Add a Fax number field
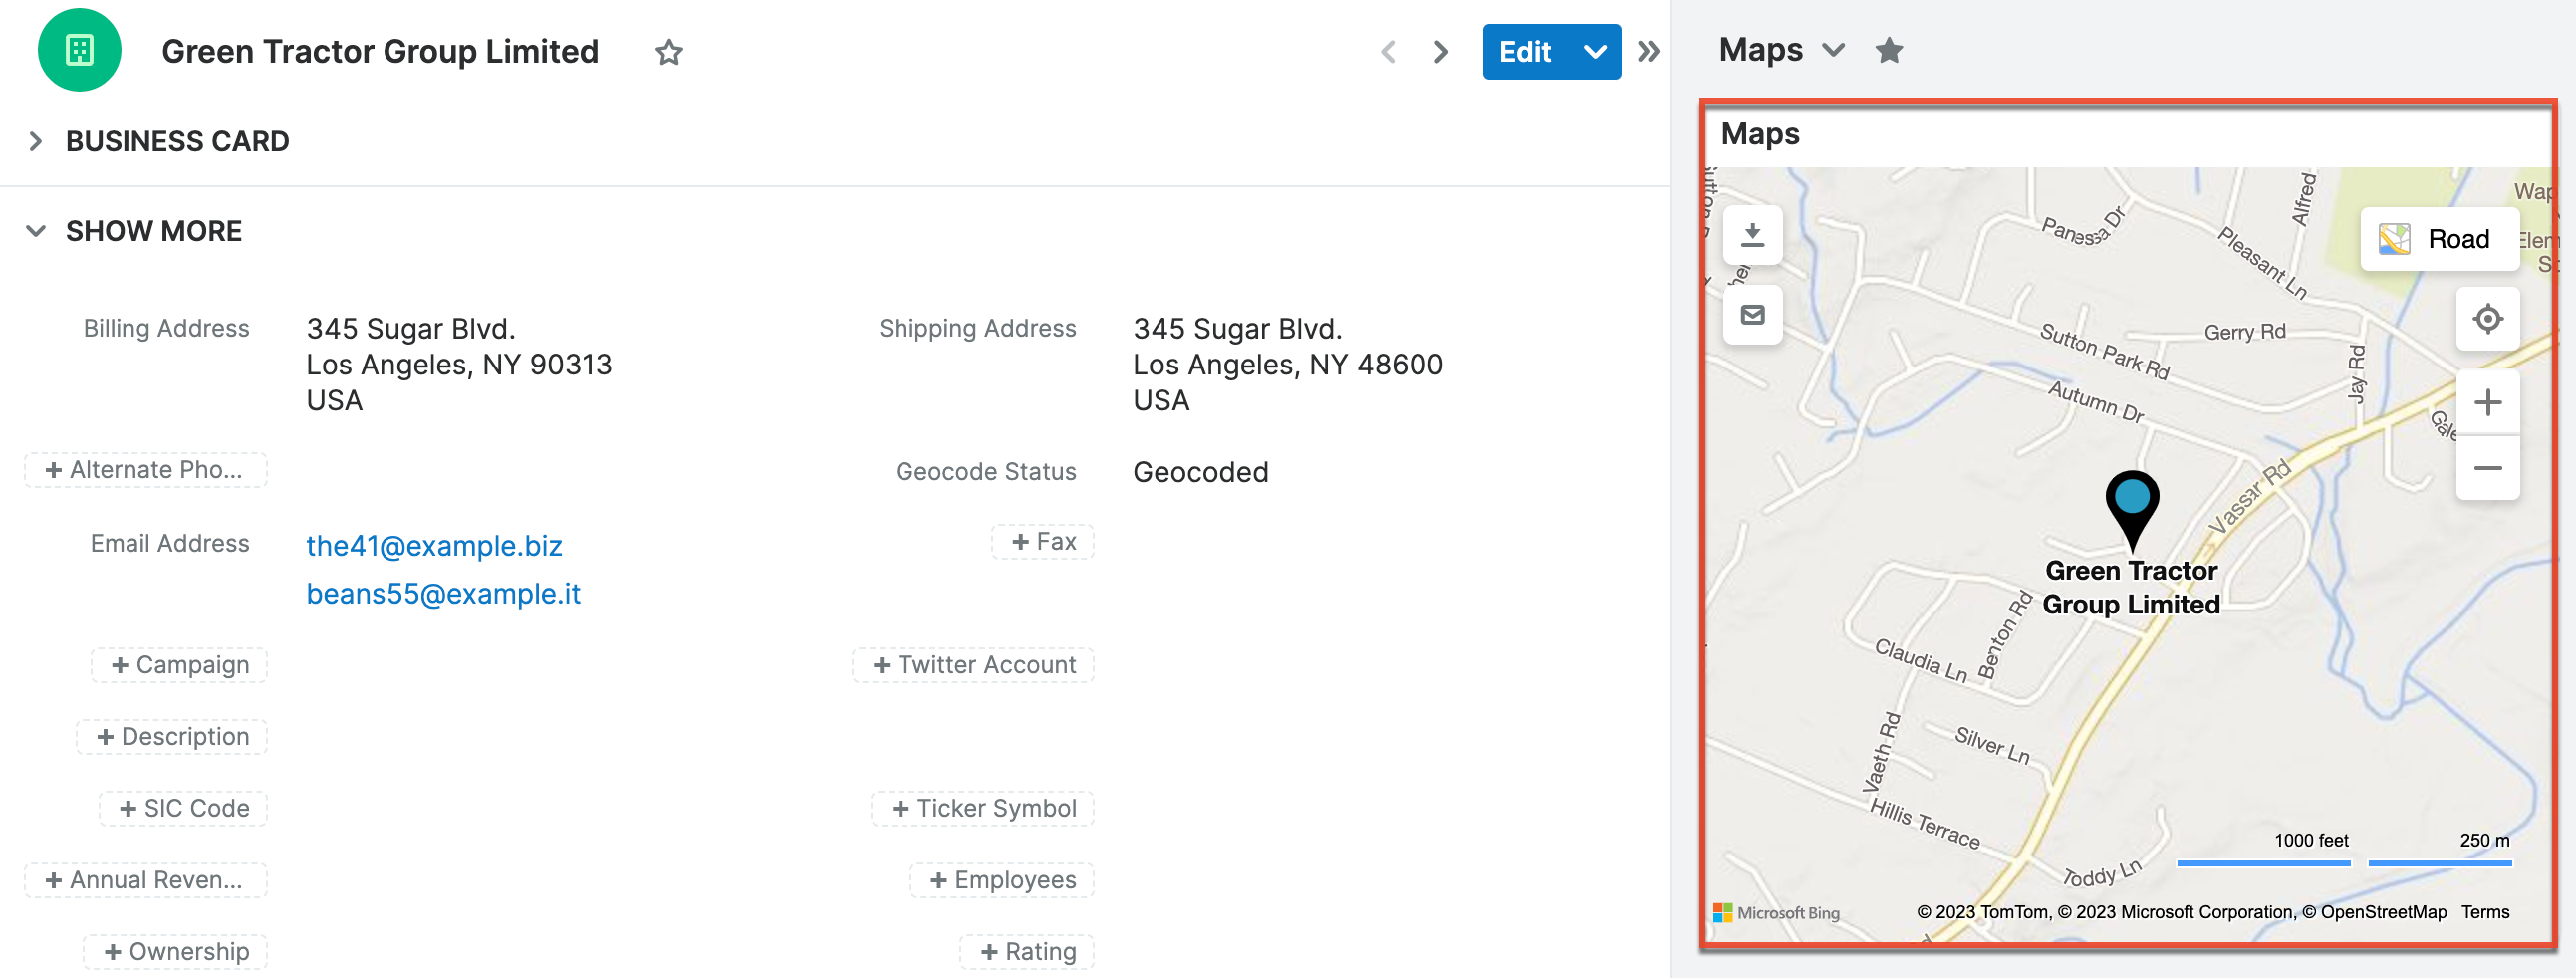 pyautogui.click(x=1043, y=541)
